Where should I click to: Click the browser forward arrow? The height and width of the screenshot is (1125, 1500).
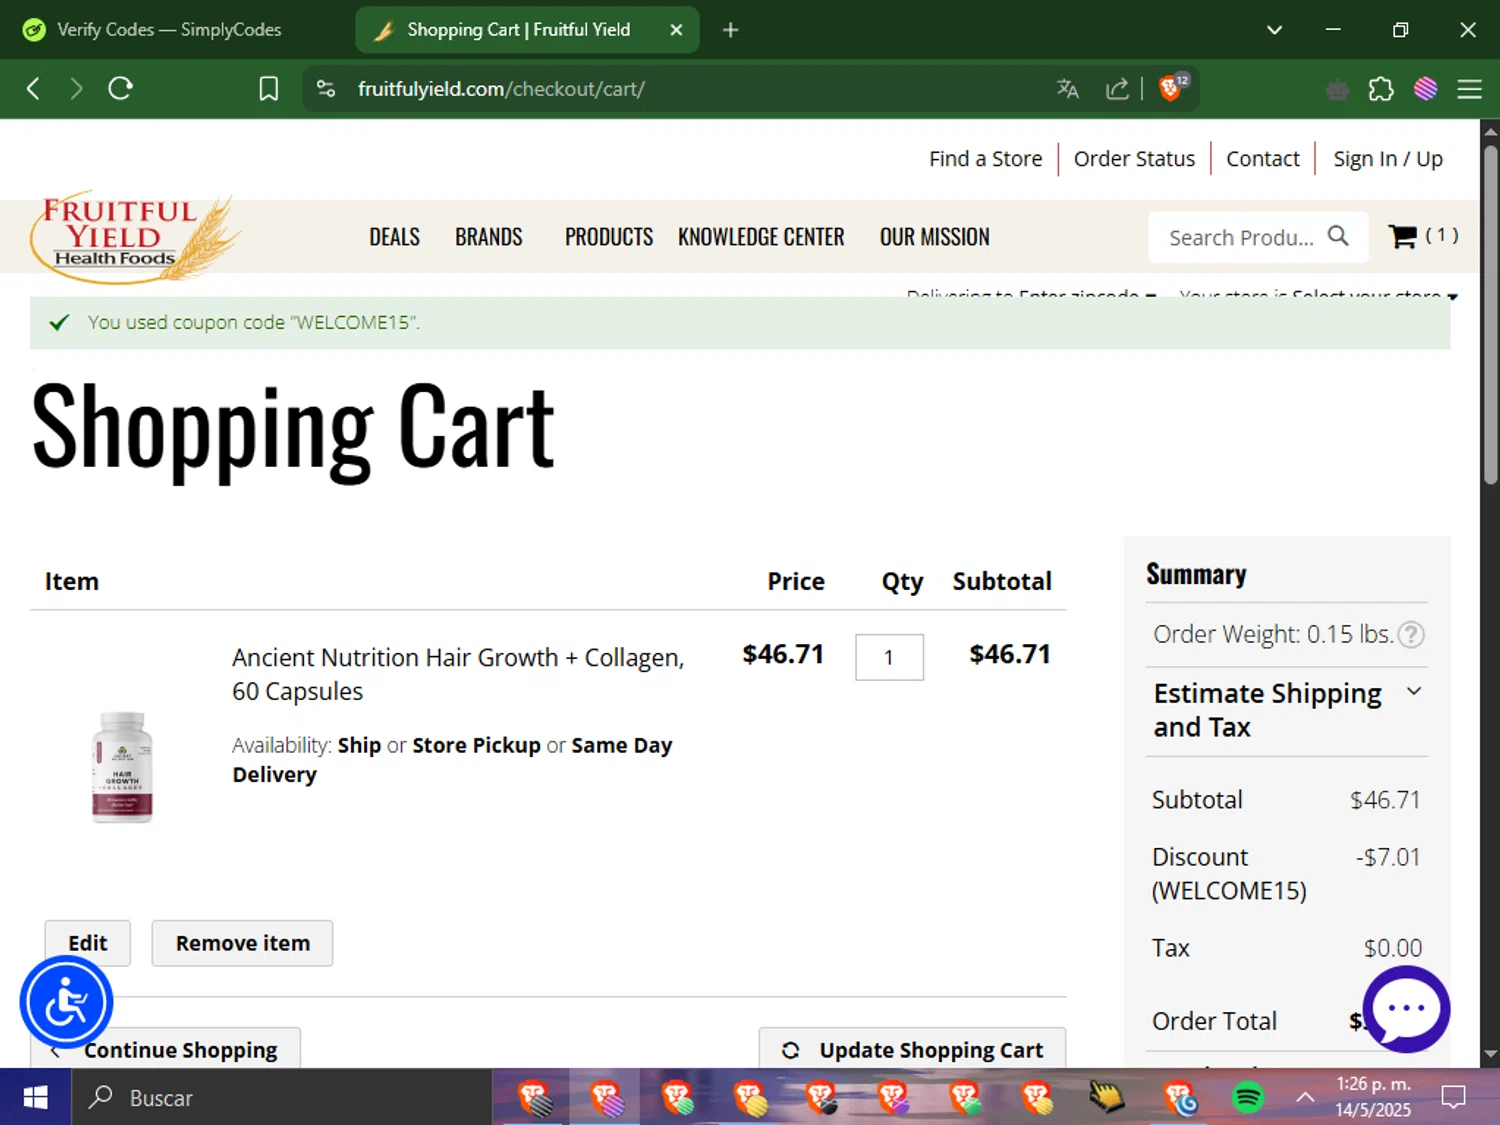tap(76, 89)
